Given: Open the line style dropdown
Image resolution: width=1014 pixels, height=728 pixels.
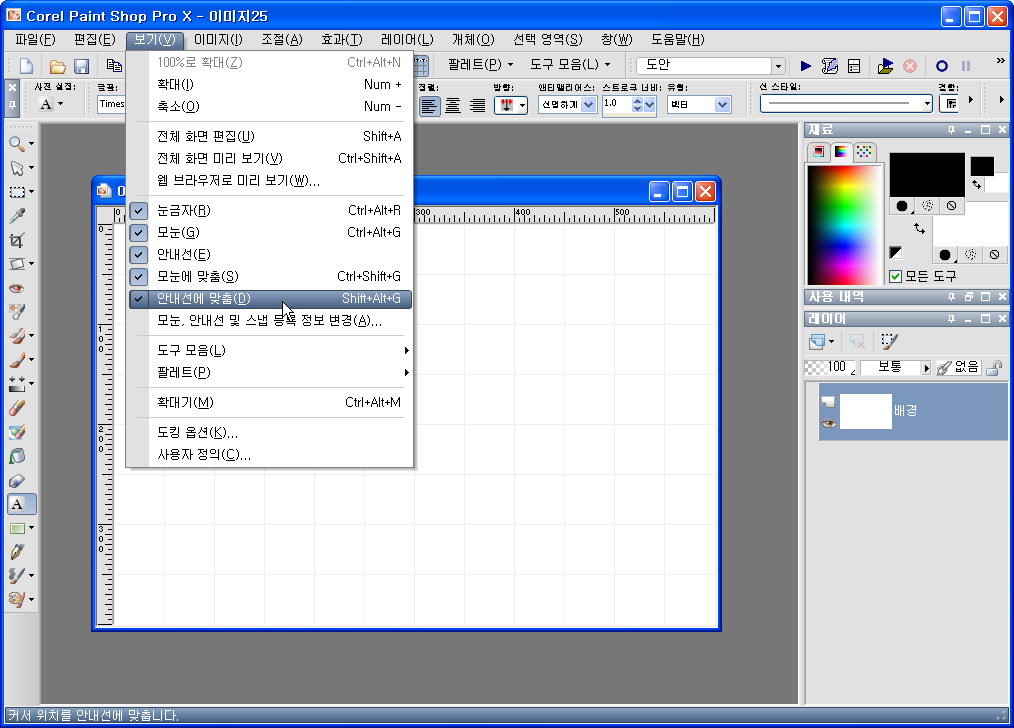Looking at the screenshot, I should coord(927,104).
